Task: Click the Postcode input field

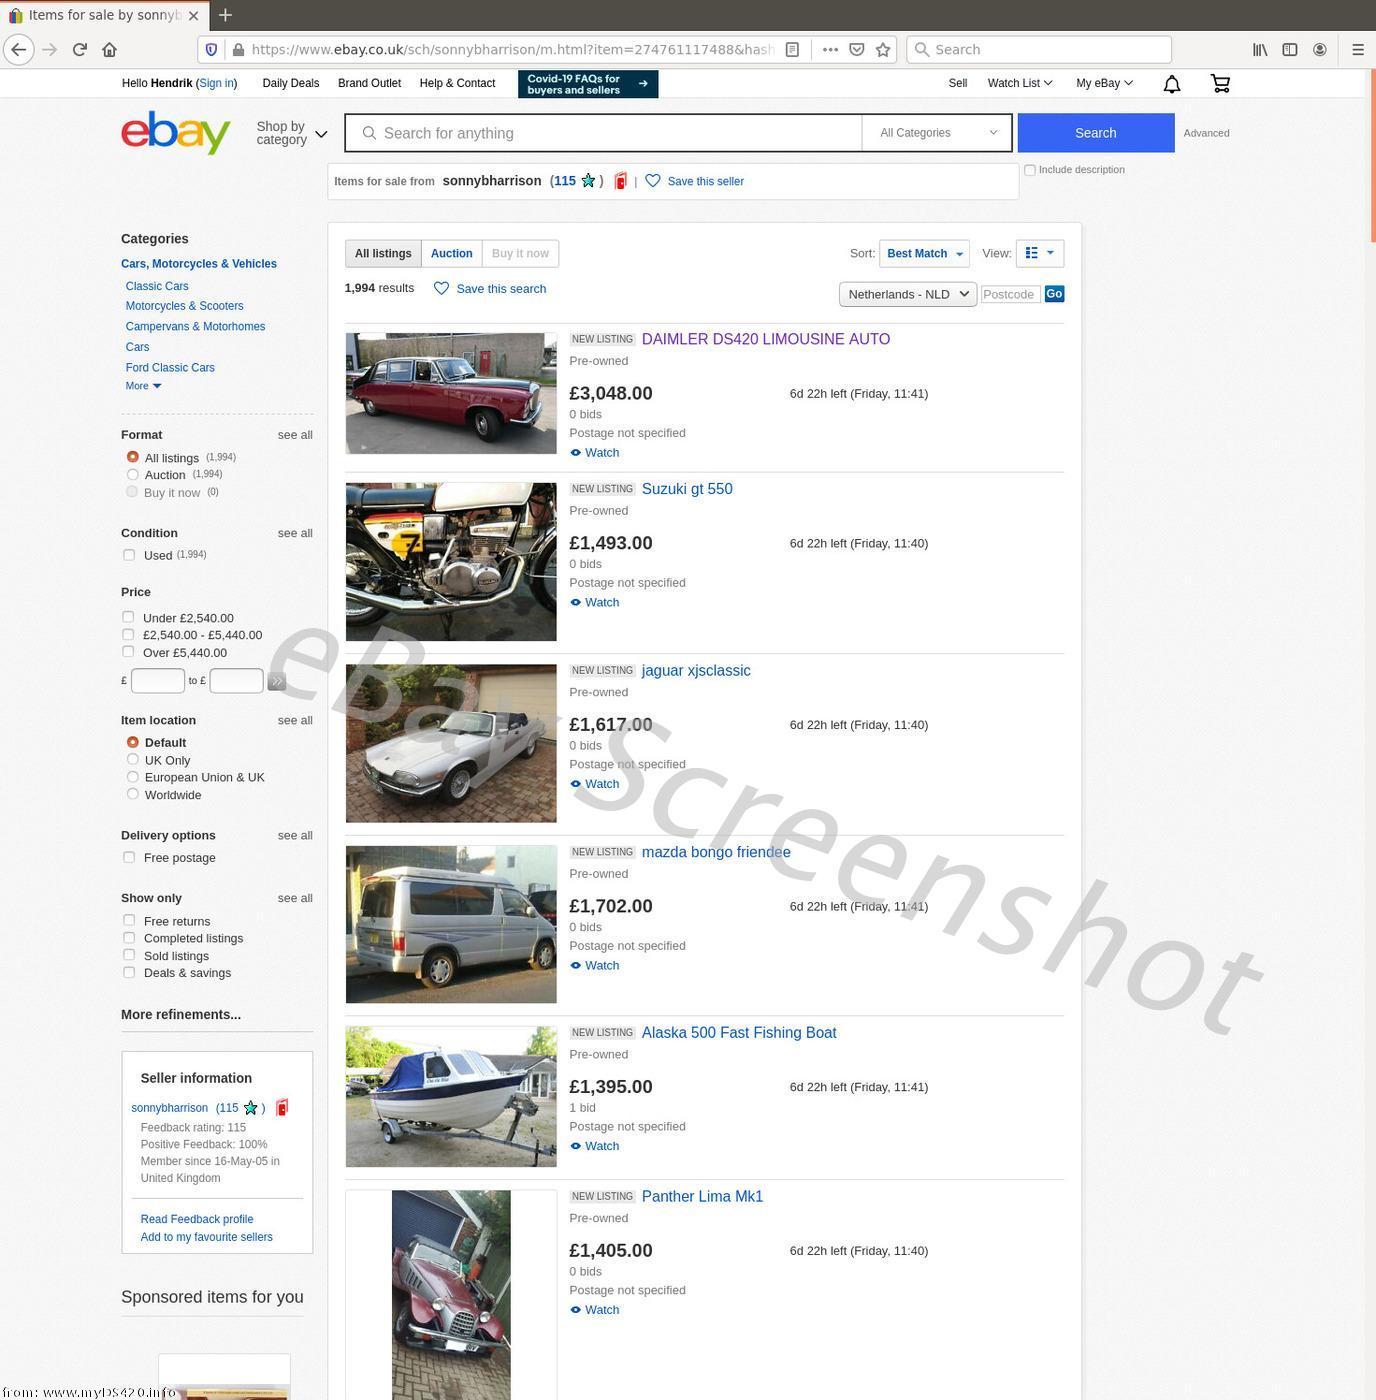Action: coord(1010,294)
